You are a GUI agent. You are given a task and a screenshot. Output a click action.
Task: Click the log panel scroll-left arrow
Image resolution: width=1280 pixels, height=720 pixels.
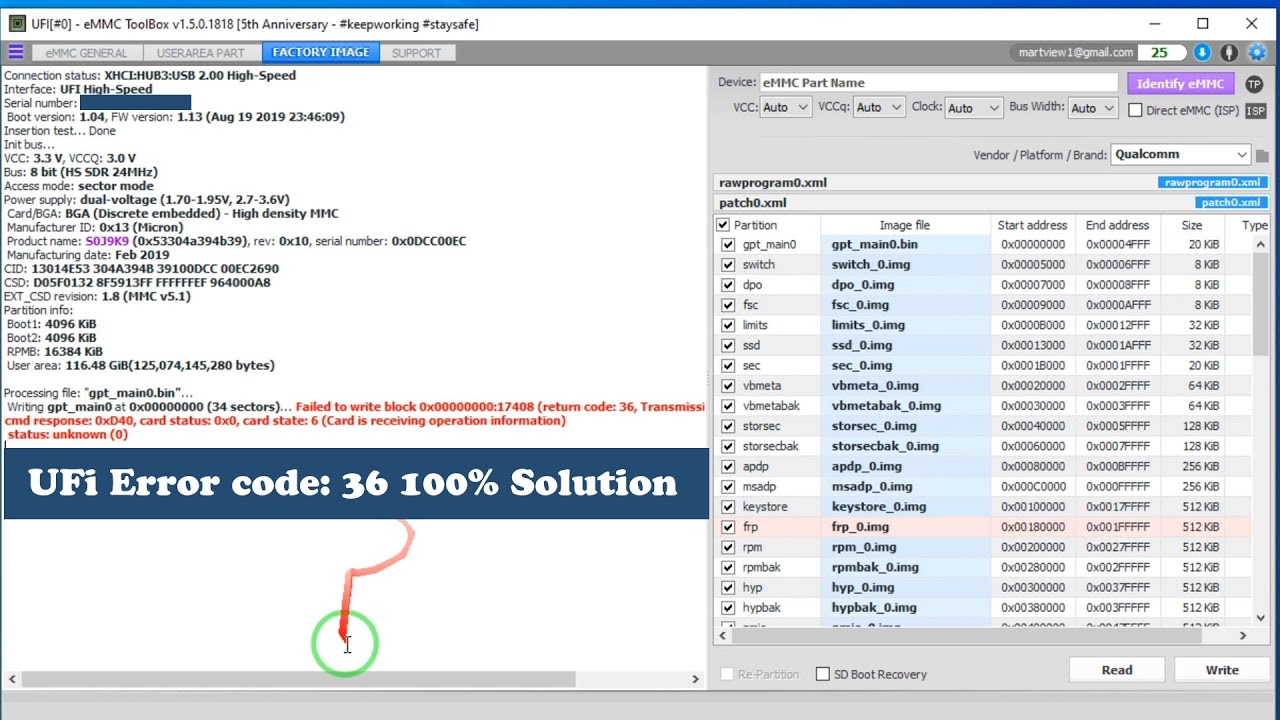(12, 679)
